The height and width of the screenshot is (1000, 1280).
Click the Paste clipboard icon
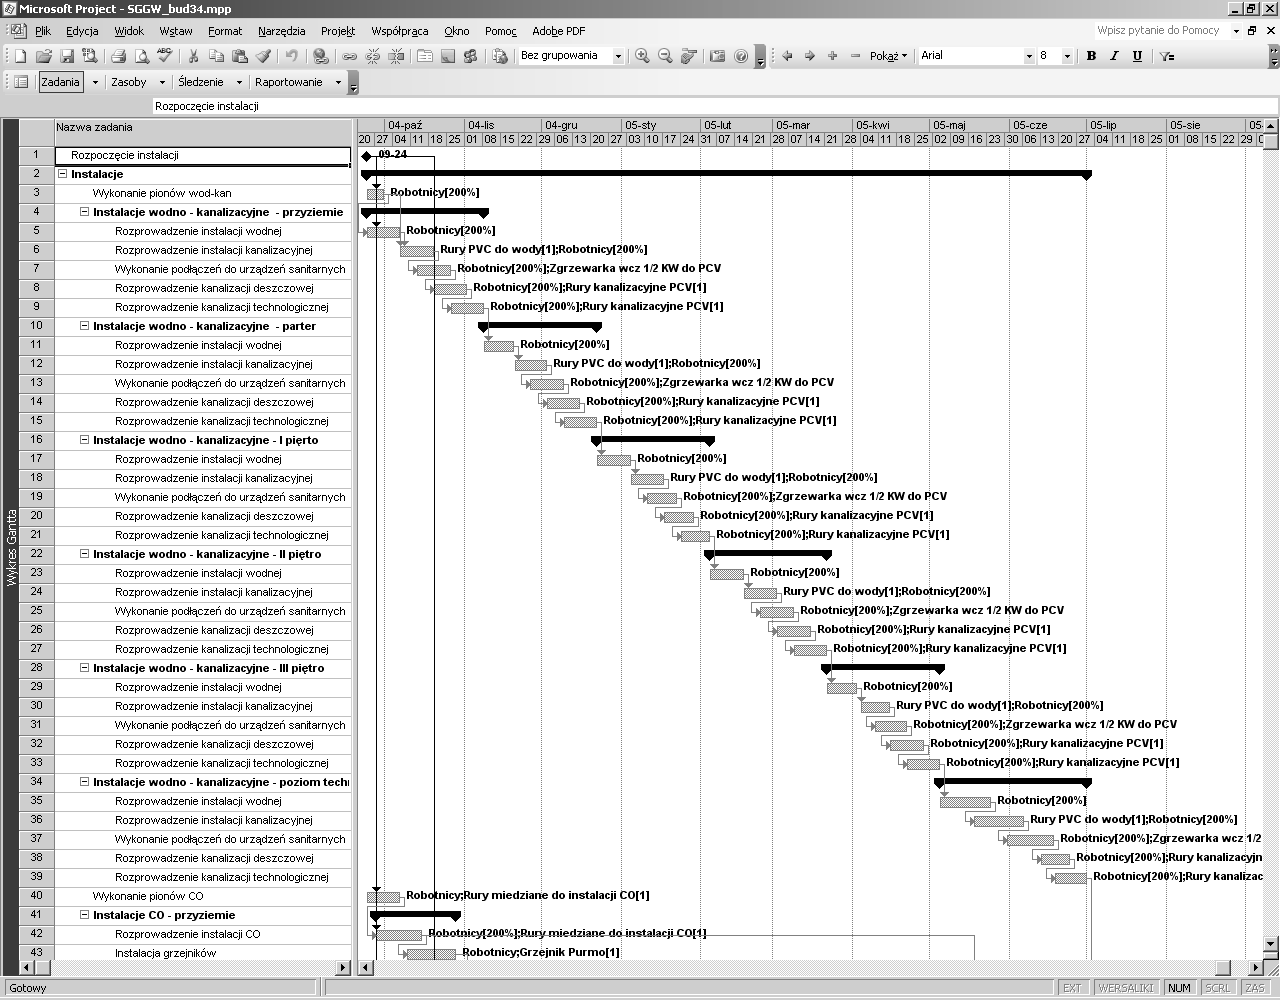click(x=240, y=56)
